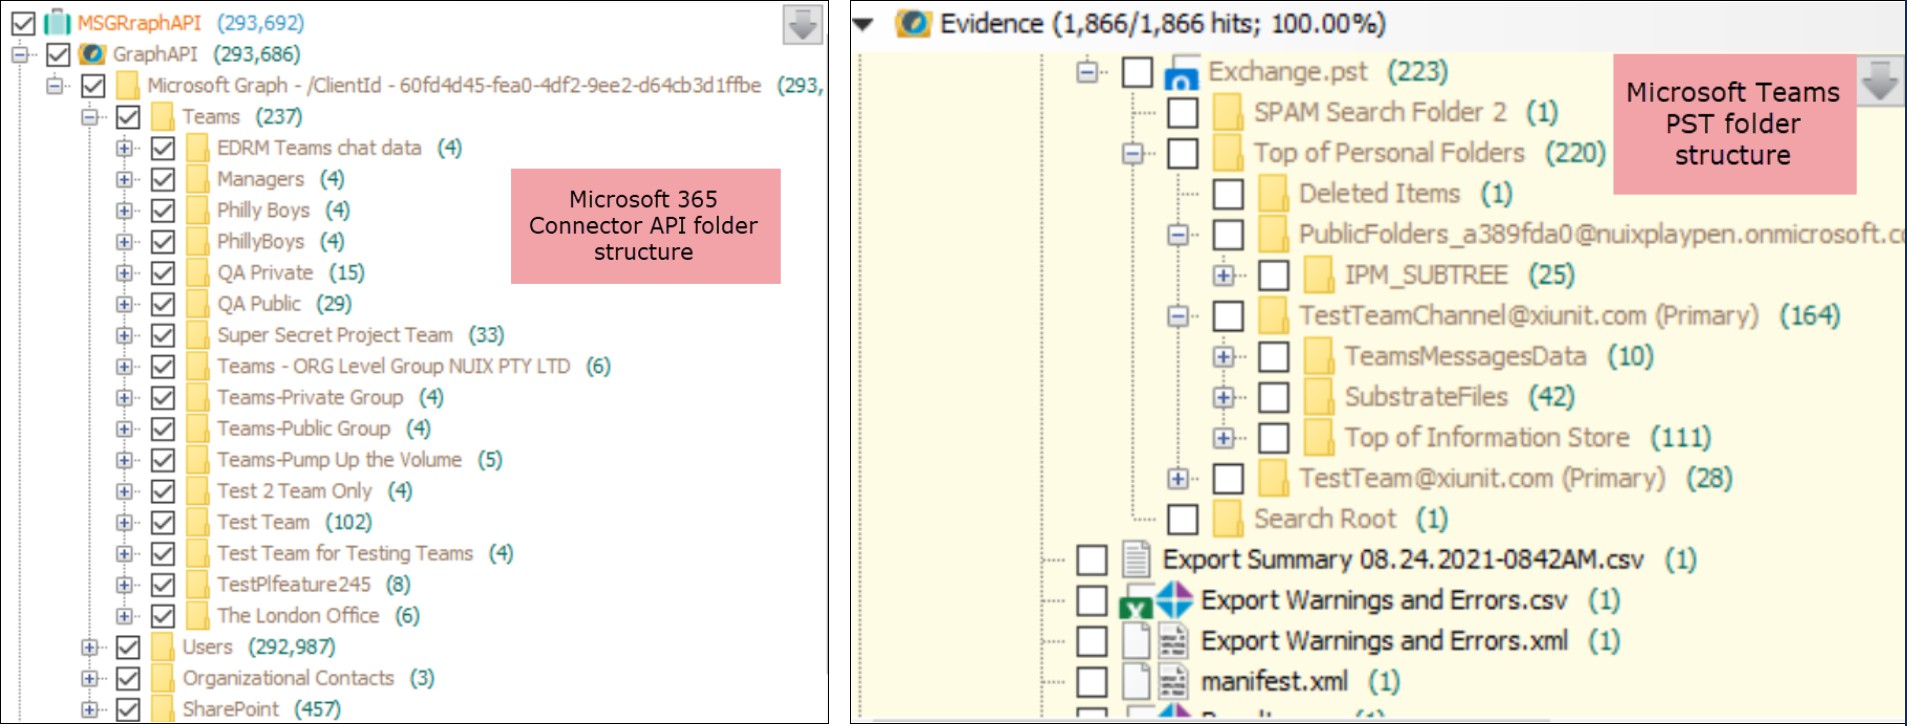Image resolution: width=1907 pixels, height=726 pixels.
Task: Click the SPAM Search Folder 2 folder icon
Action: coord(1228,112)
